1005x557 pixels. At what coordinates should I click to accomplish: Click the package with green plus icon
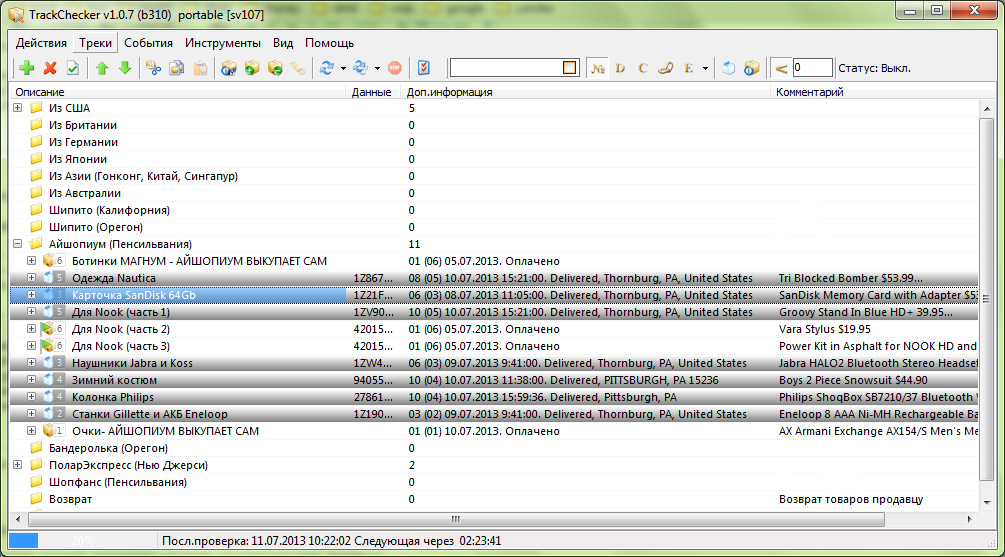[252, 68]
